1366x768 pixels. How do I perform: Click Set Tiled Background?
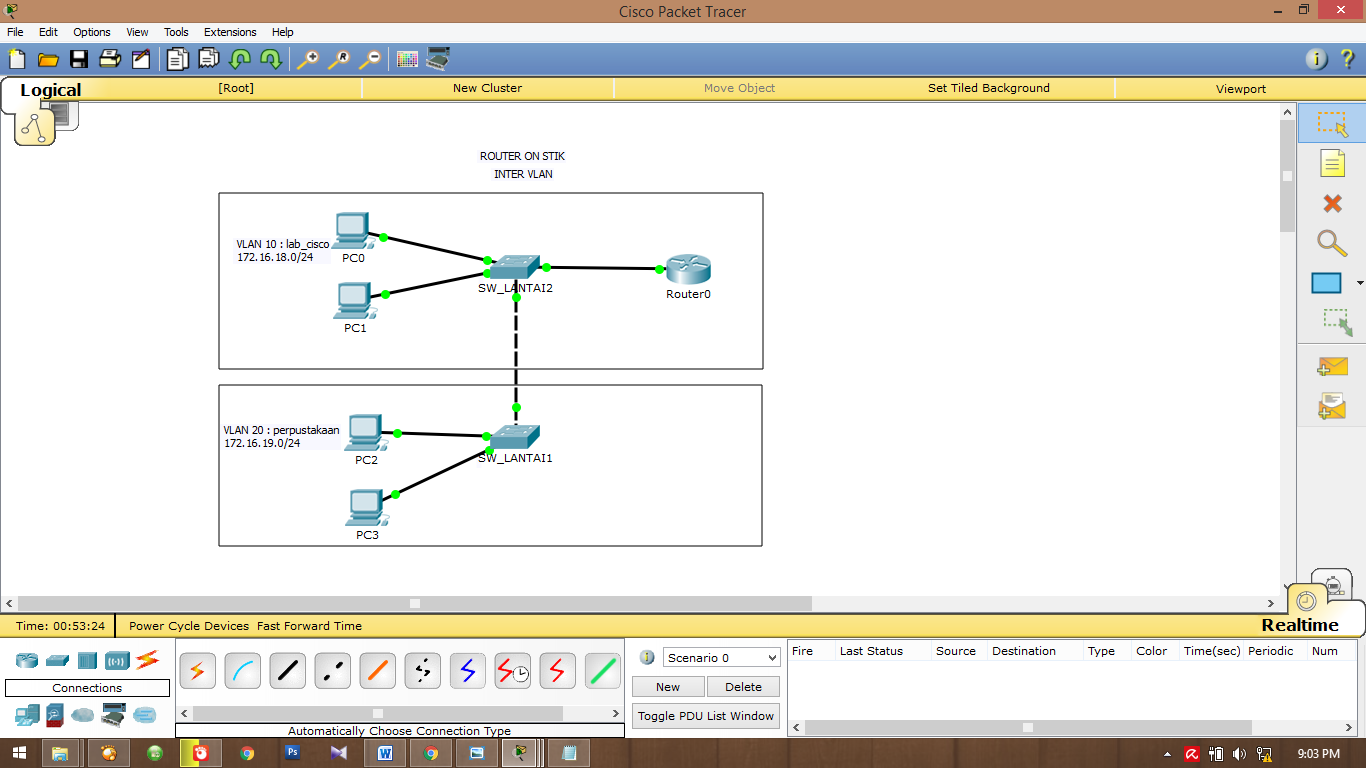tap(988, 88)
